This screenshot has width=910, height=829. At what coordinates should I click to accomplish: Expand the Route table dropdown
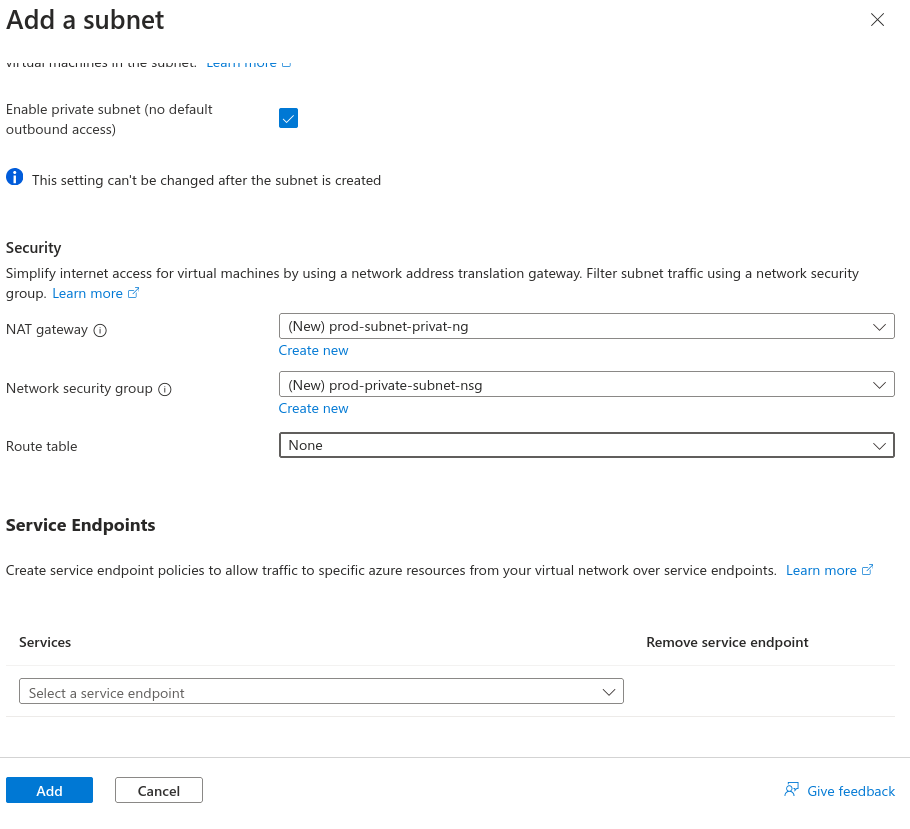point(586,445)
